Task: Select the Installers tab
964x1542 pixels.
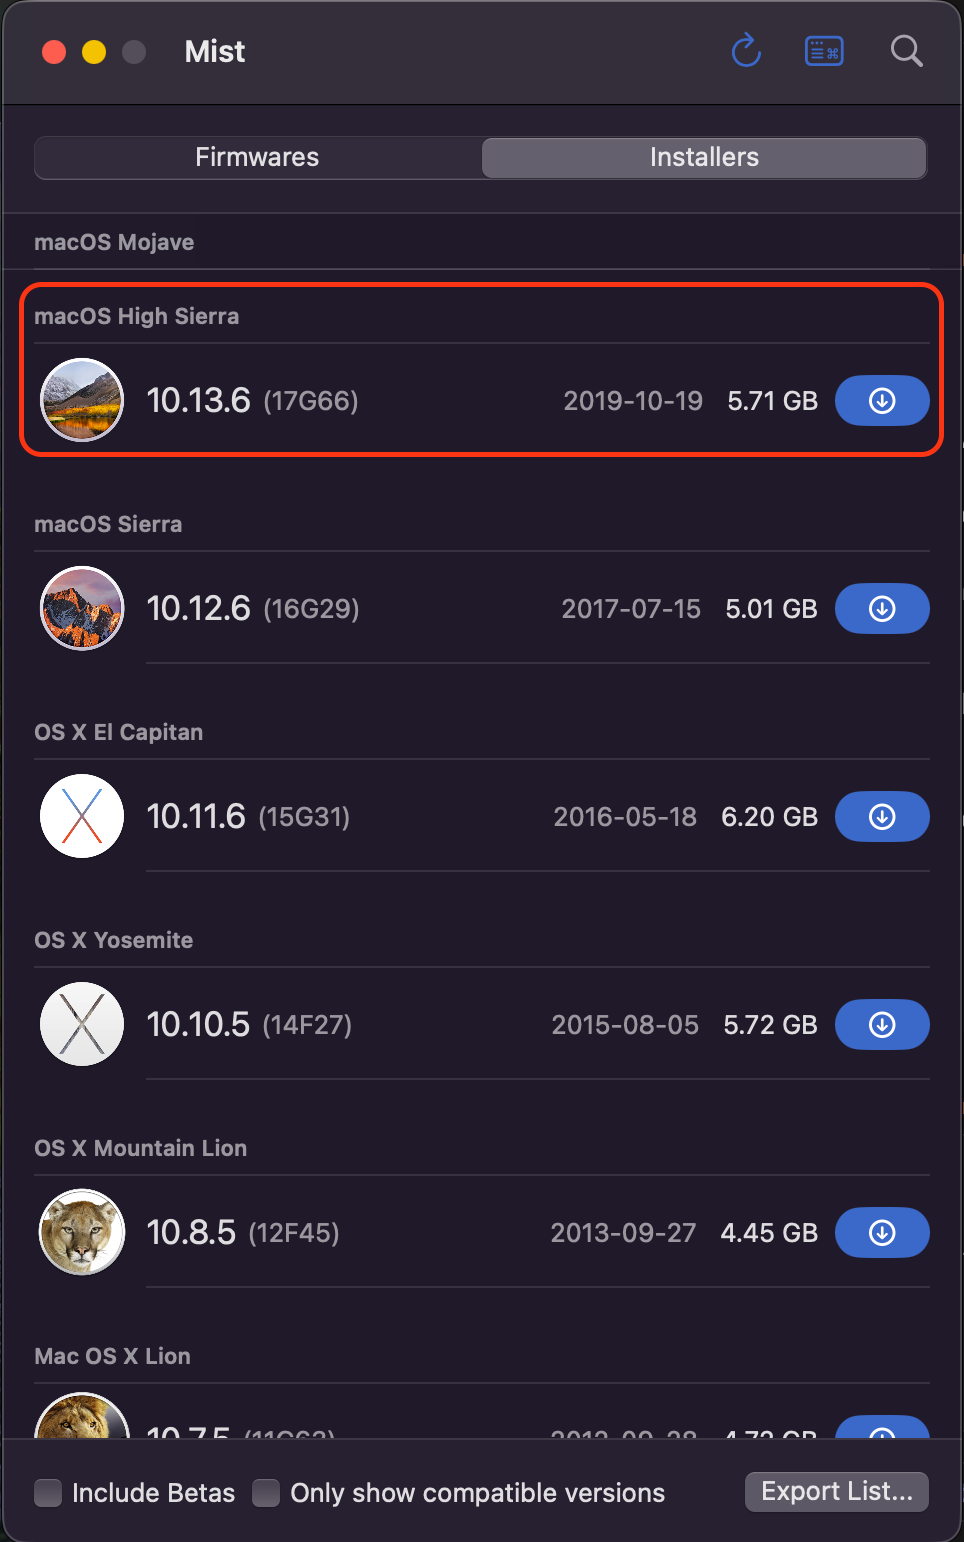Action: pos(704,158)
